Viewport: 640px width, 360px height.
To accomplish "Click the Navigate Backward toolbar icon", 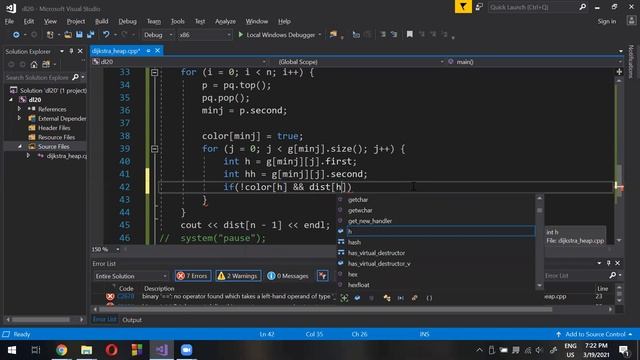I will (x=16, y=35).
